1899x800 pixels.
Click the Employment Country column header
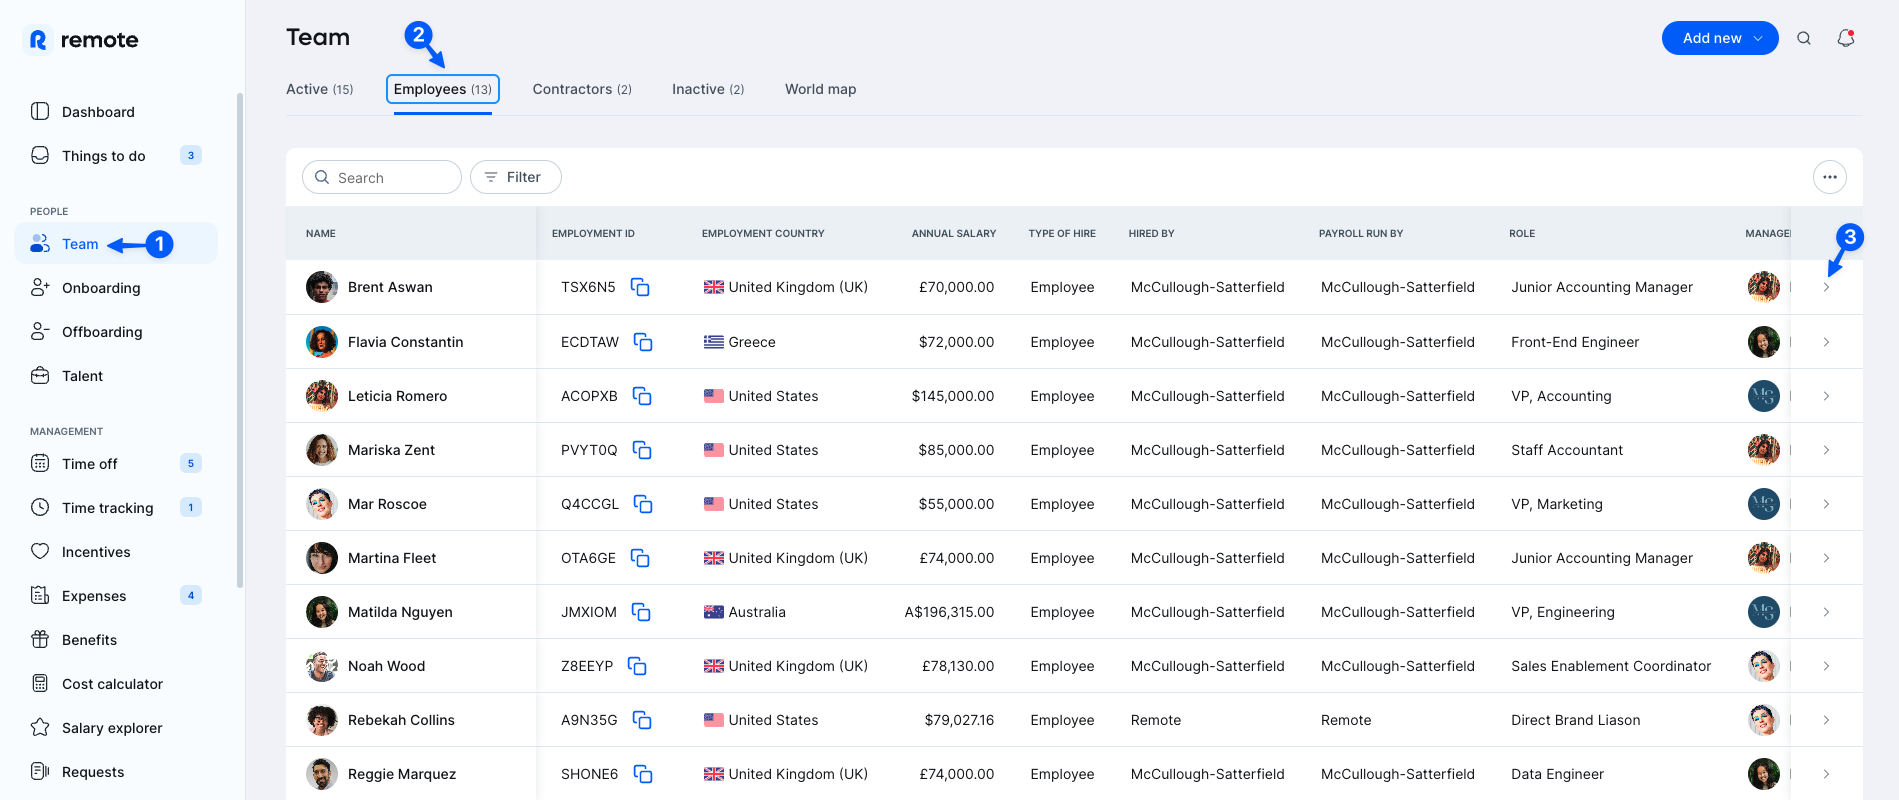point(763,233)
